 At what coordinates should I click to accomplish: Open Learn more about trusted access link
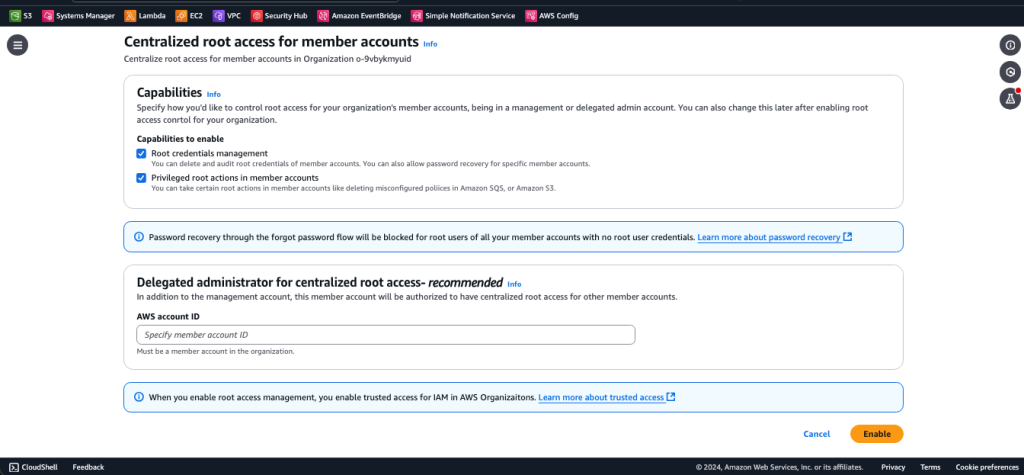point(601,397)
